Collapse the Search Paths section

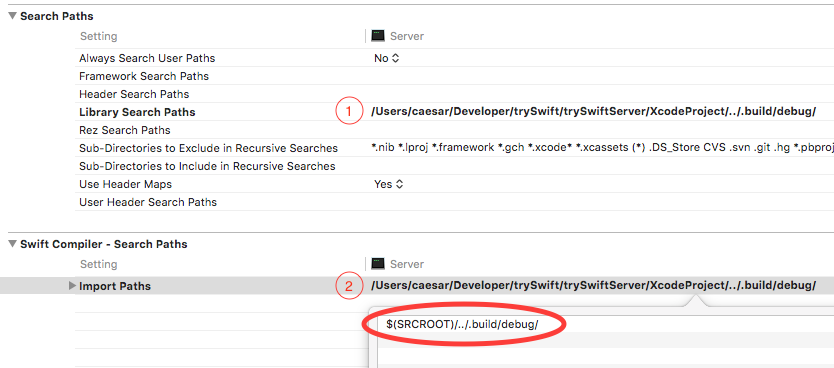pos(12,16)
